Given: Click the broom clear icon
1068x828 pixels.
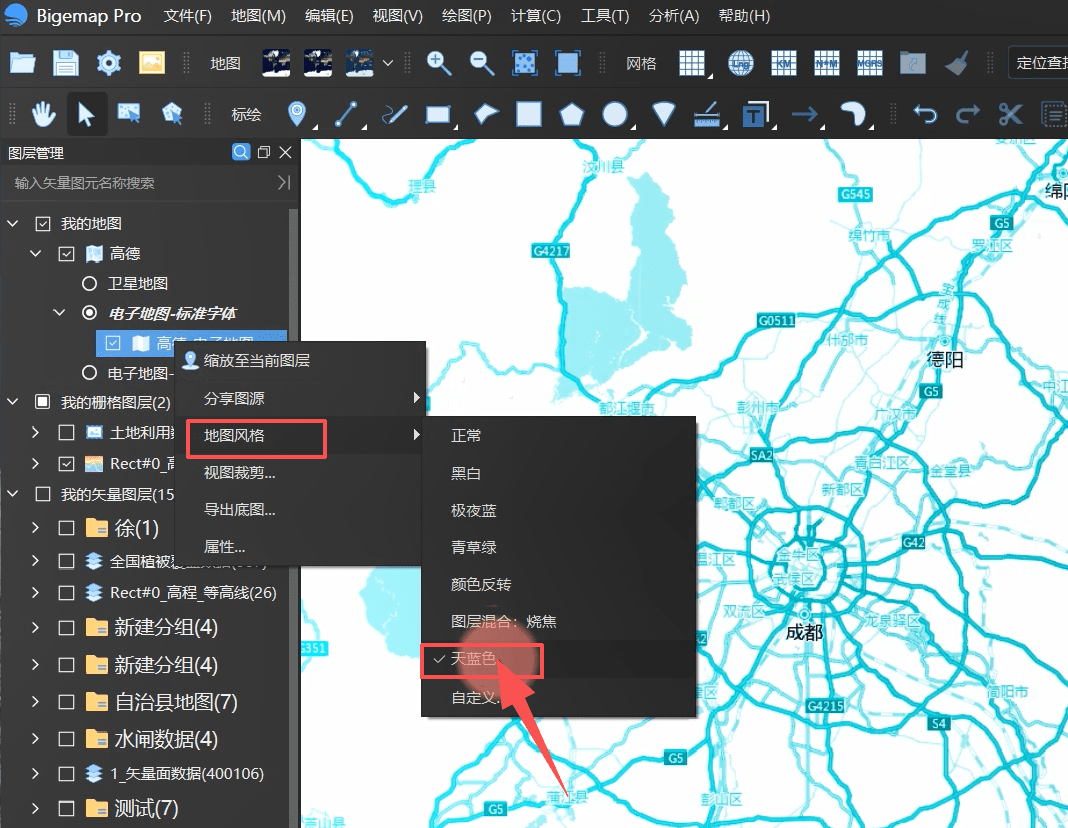Looking at the screenshot, I should coord(957,63).
